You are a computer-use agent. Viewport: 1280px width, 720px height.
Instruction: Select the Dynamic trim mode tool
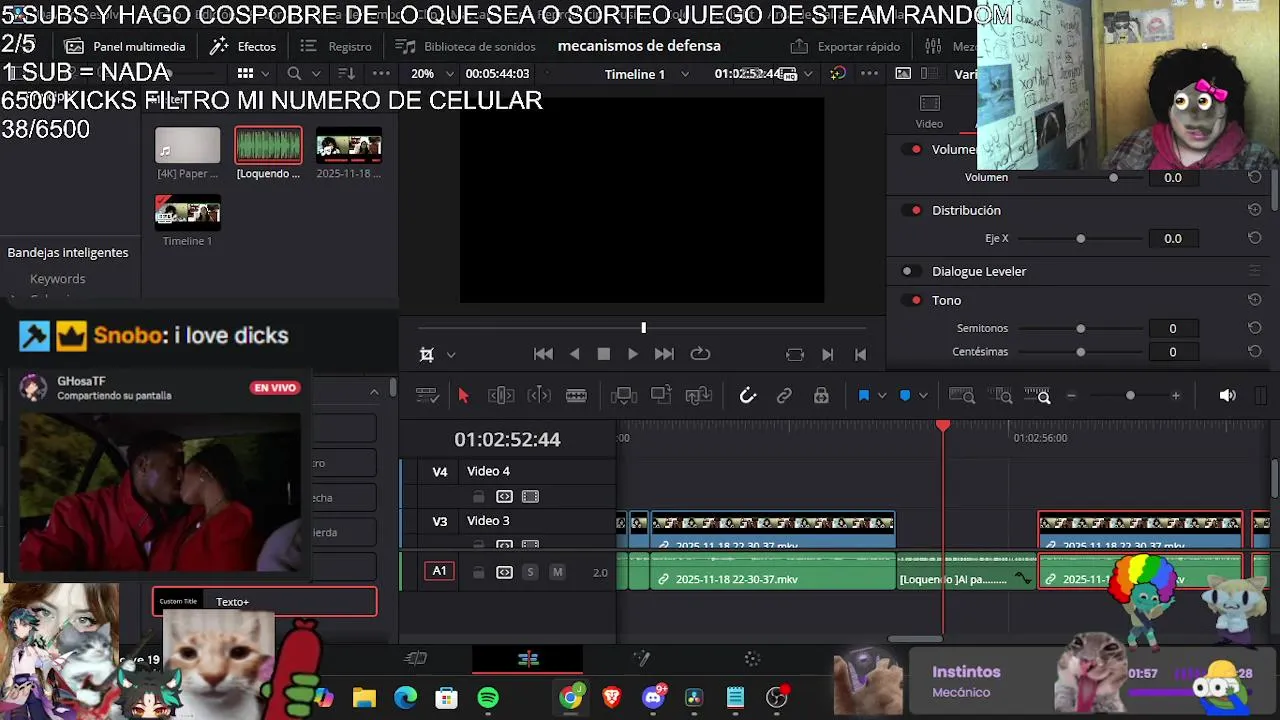(x=539, y=396)
